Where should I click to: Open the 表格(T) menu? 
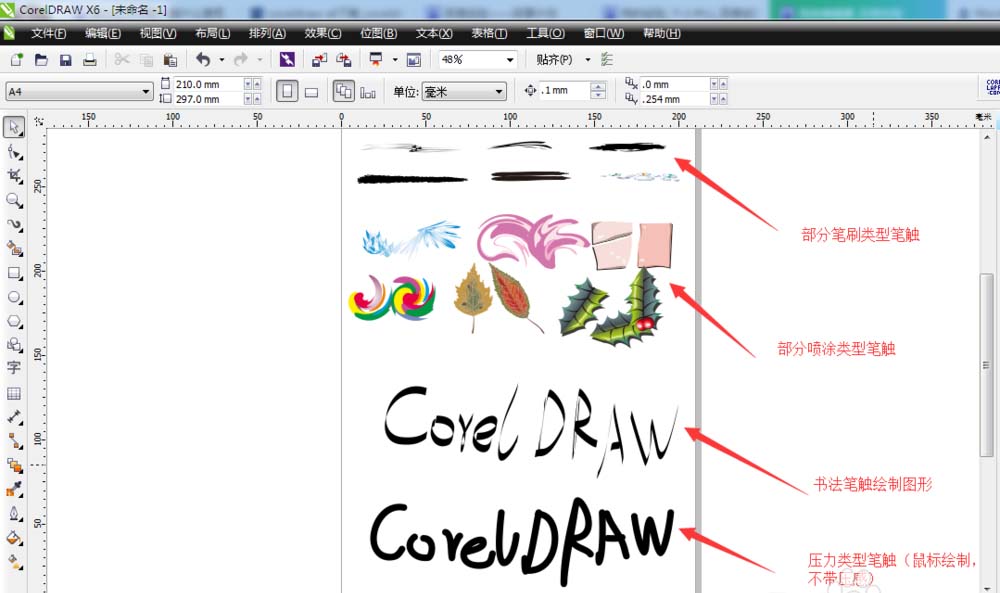[x=489, y=33]
